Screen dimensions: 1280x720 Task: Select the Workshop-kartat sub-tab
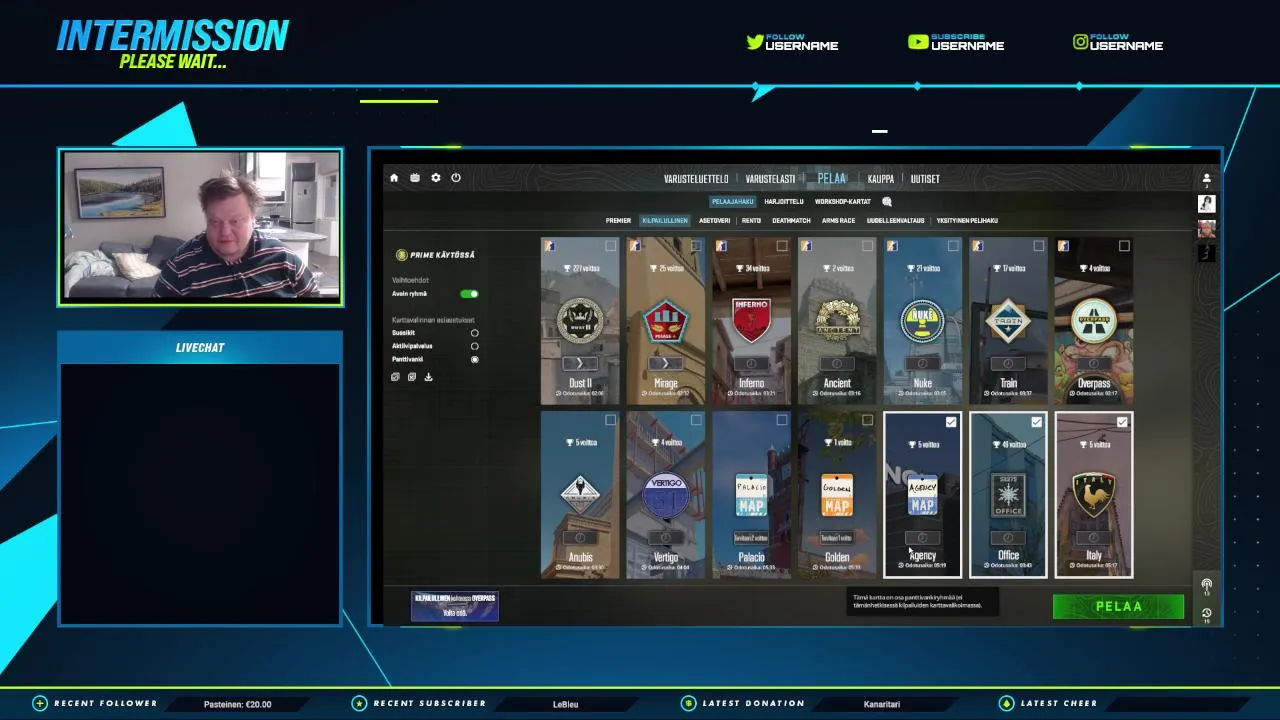[842, 202]
